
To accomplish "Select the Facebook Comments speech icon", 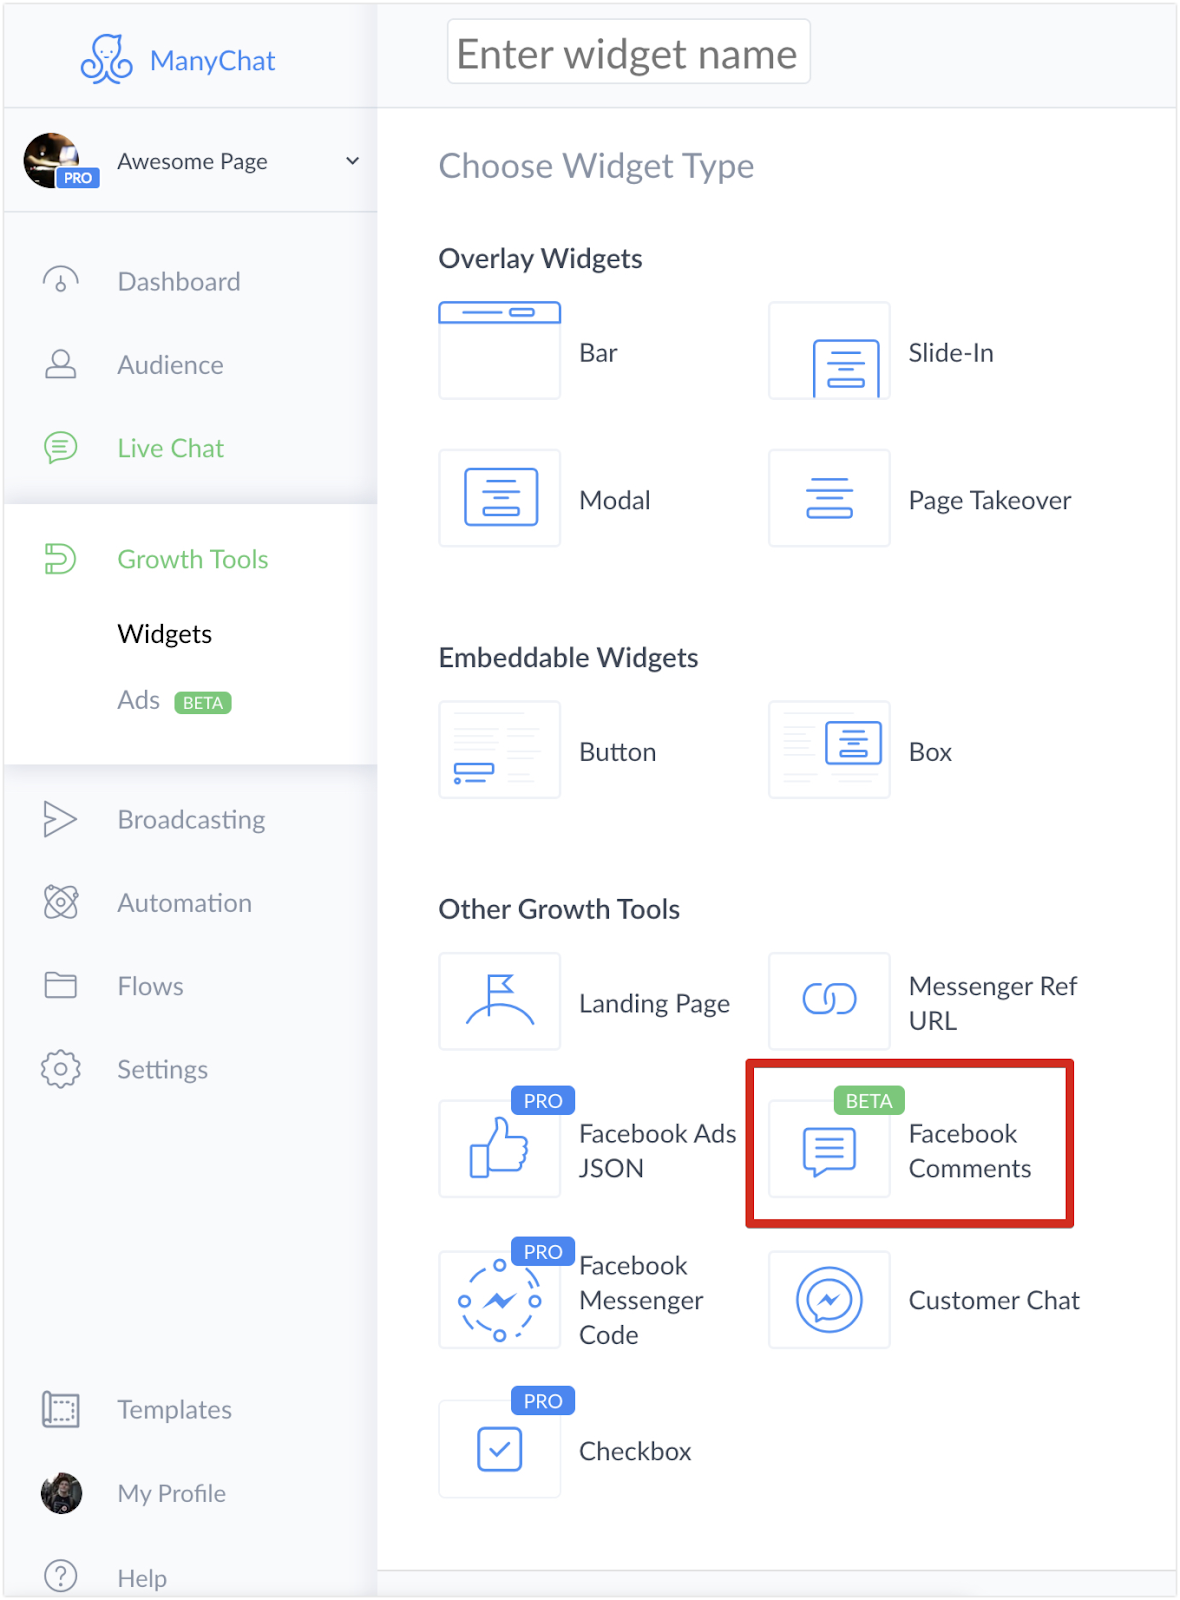I will pyautogui.click(x=829, y=1148).
